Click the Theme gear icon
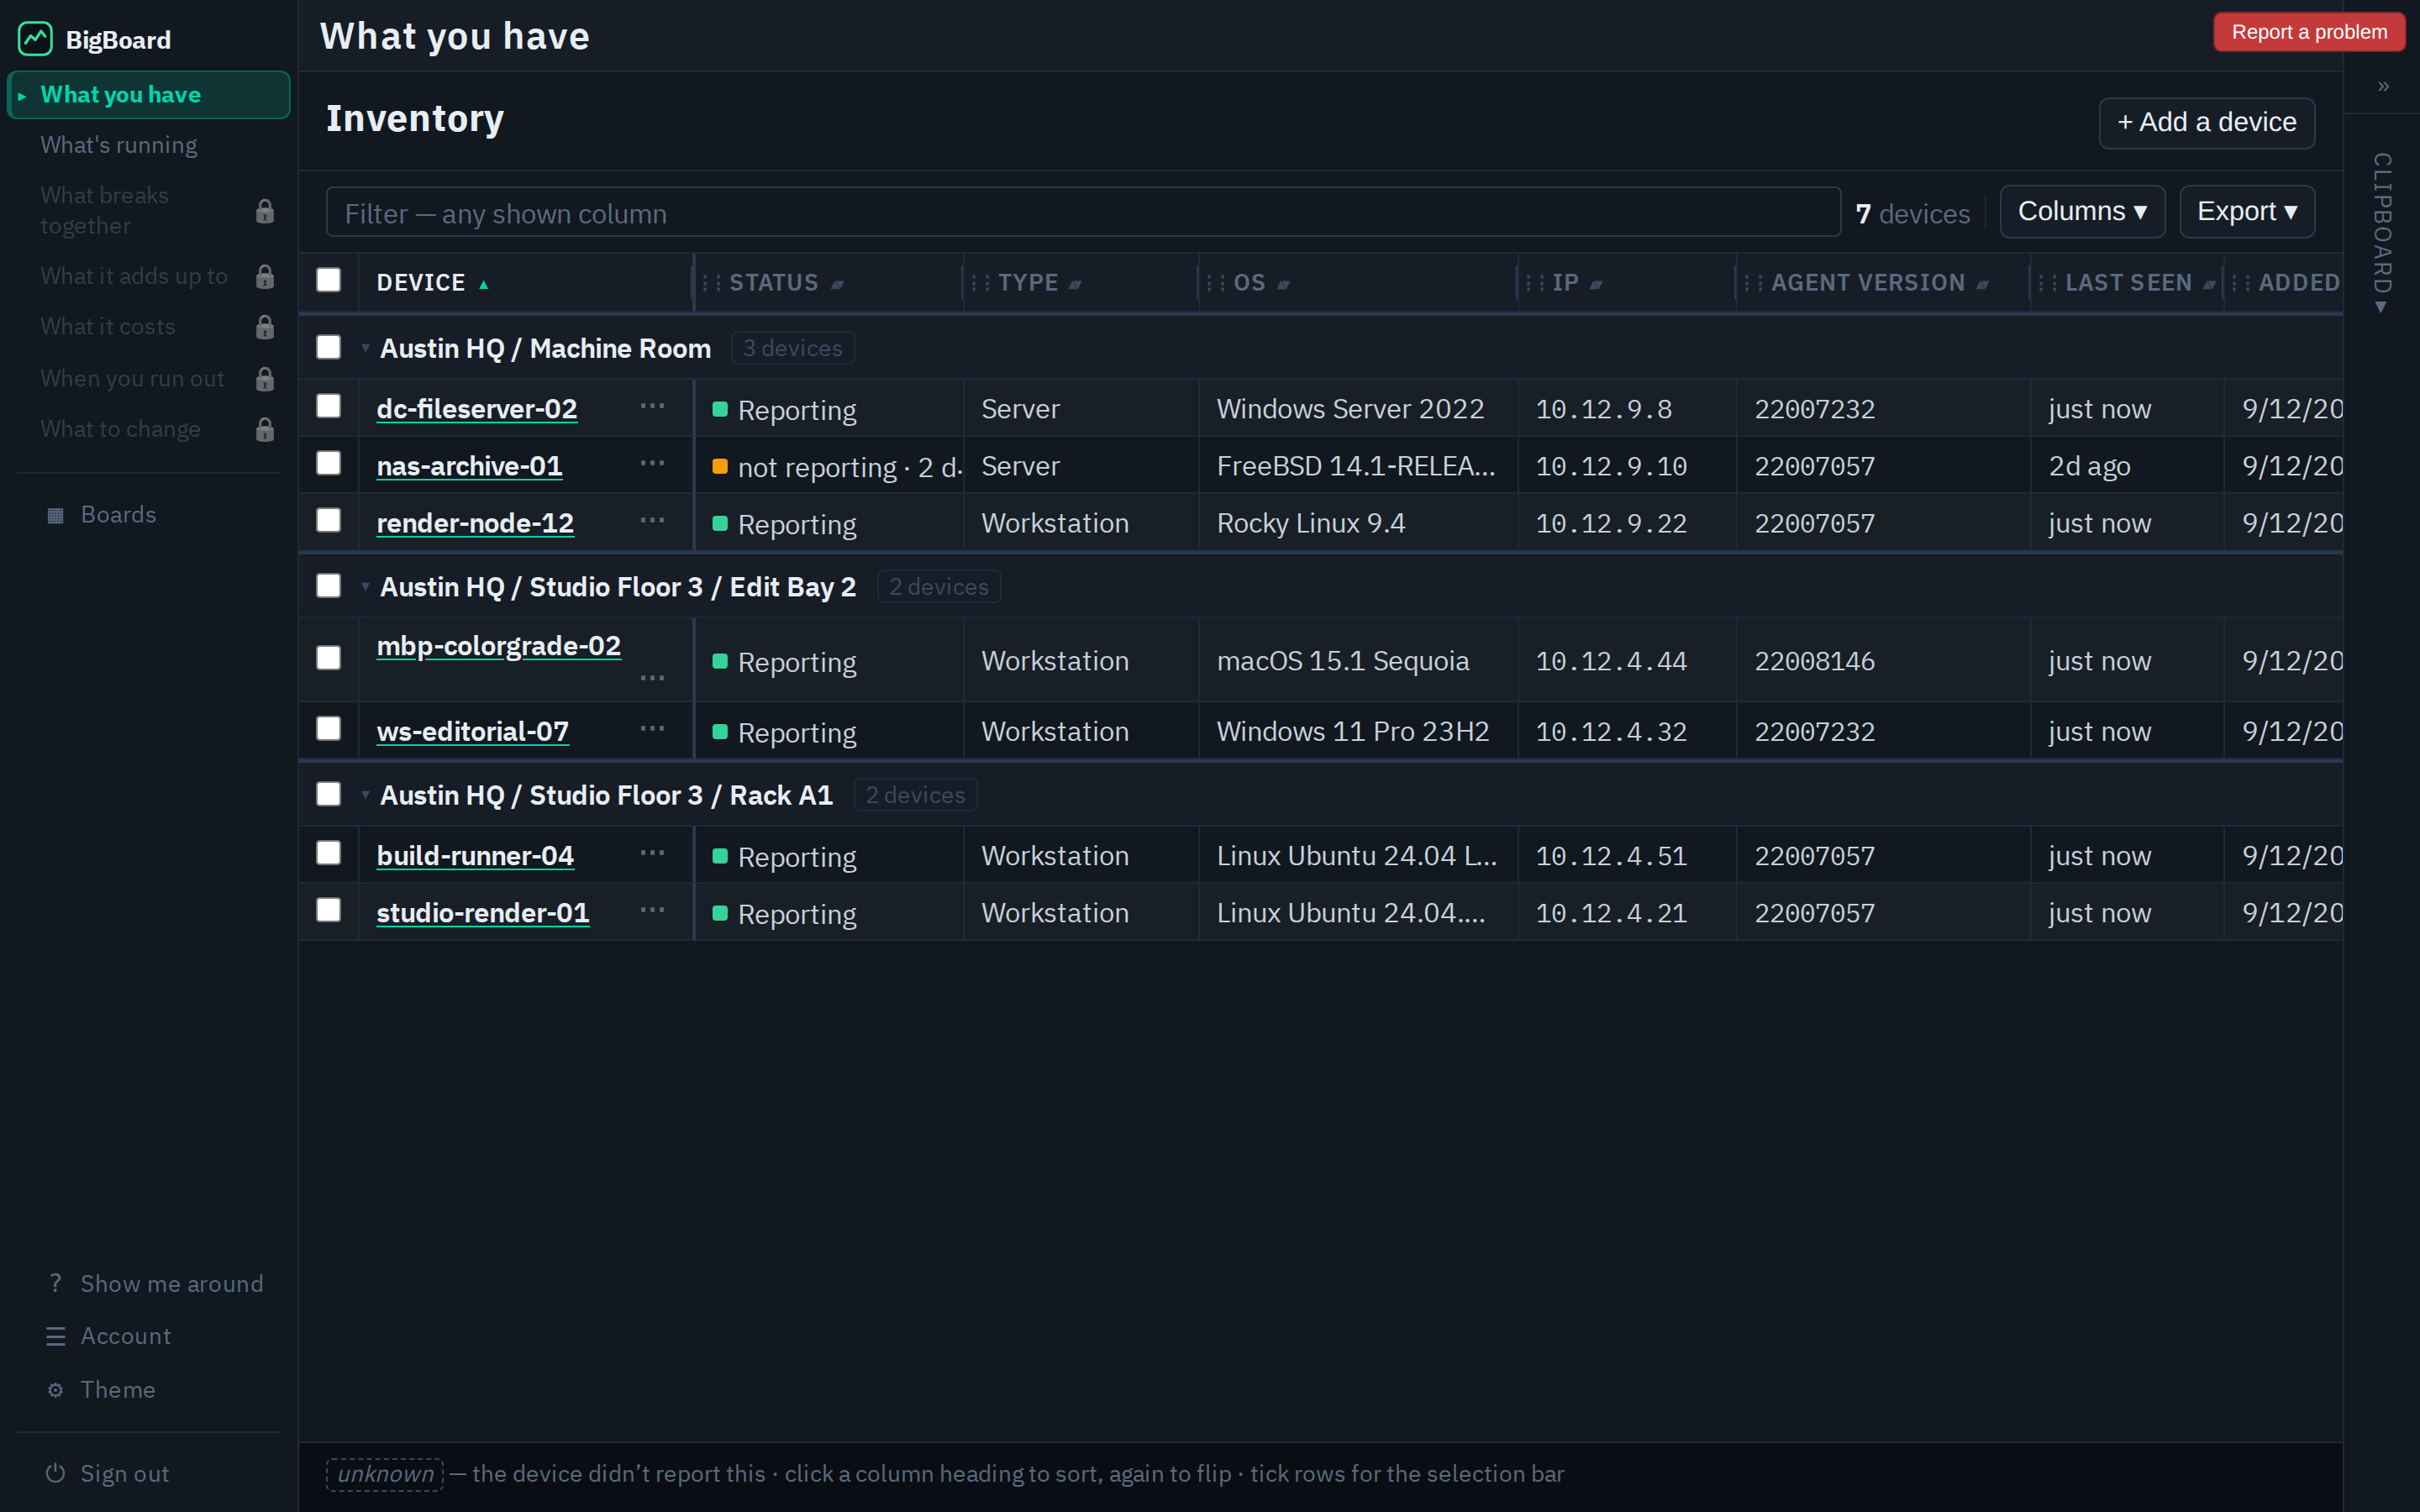 (x=56, y=1390)
